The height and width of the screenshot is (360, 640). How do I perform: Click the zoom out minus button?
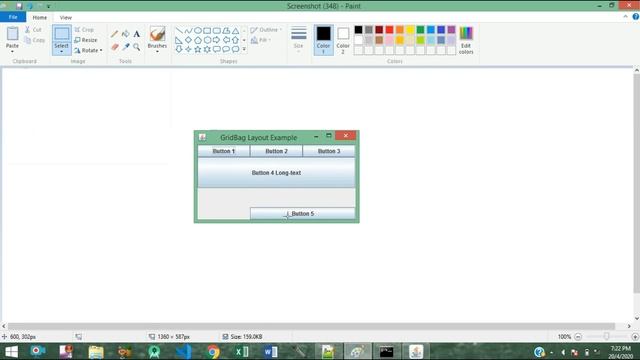pos(578,337)
